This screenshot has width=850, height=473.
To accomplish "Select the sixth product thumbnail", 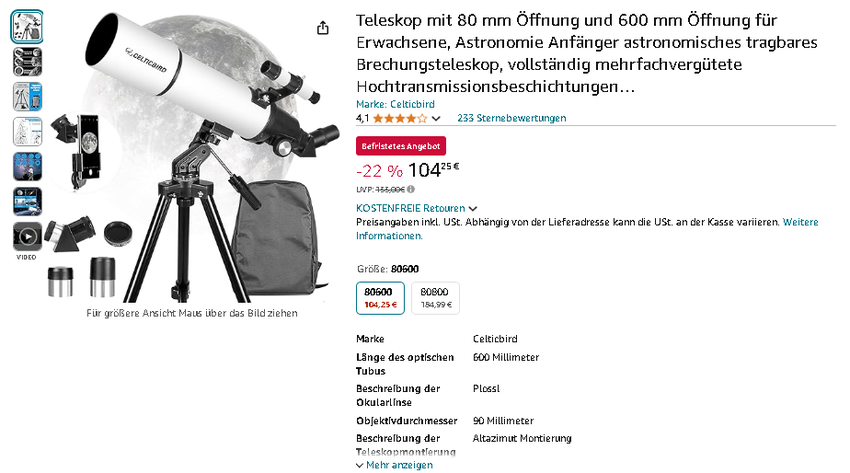I will coord(27,202).
